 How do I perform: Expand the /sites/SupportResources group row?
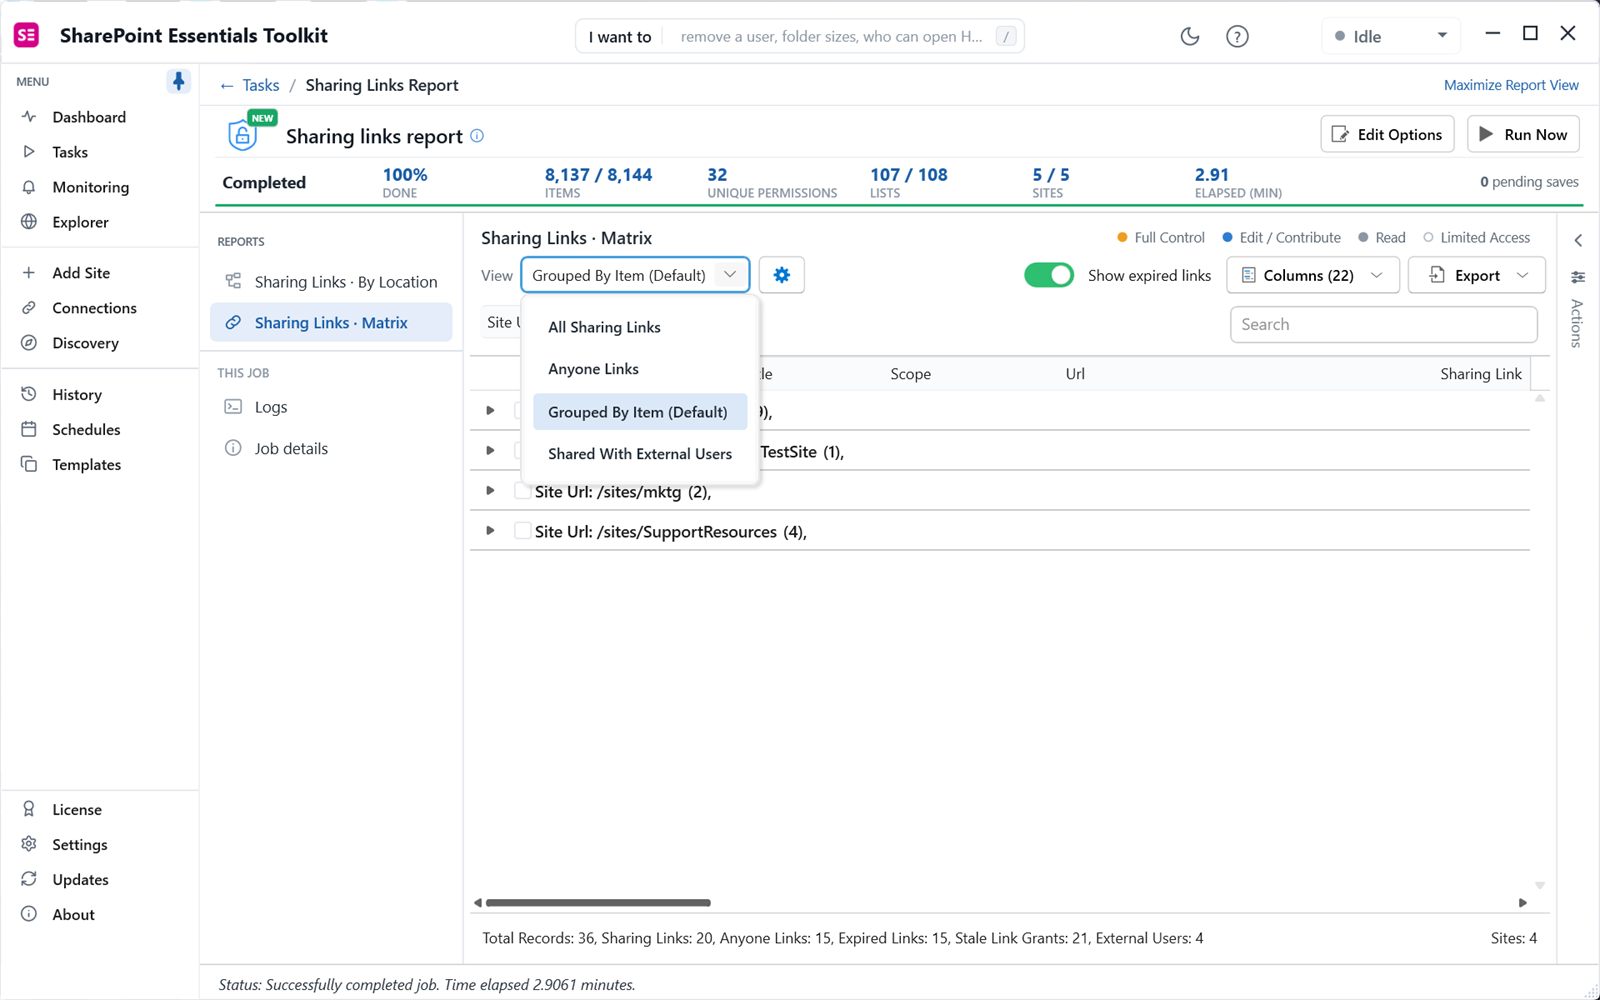[490, 531]
